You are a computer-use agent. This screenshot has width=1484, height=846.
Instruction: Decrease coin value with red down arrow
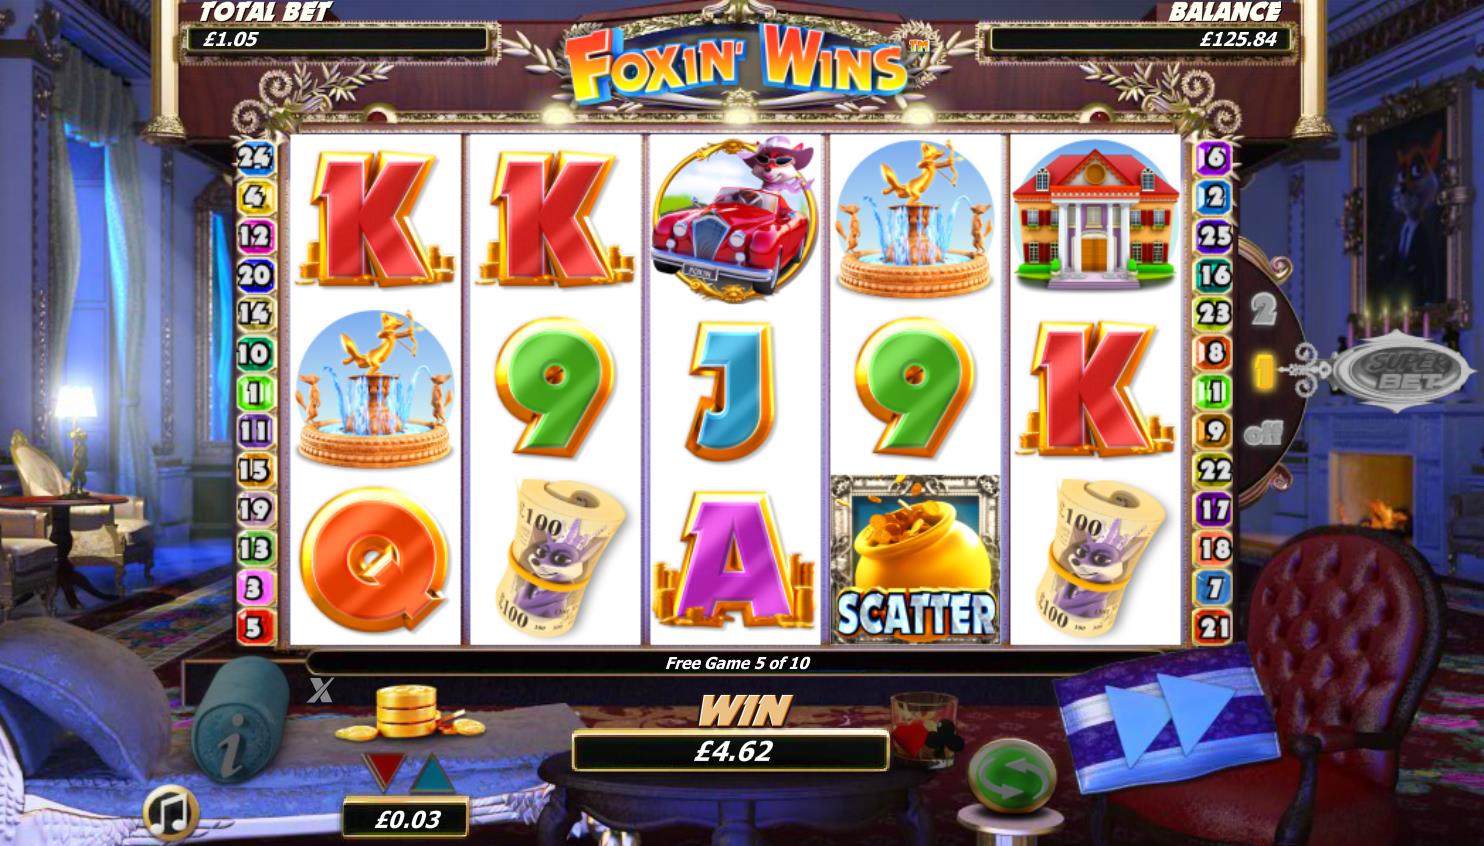pos(382,770)
